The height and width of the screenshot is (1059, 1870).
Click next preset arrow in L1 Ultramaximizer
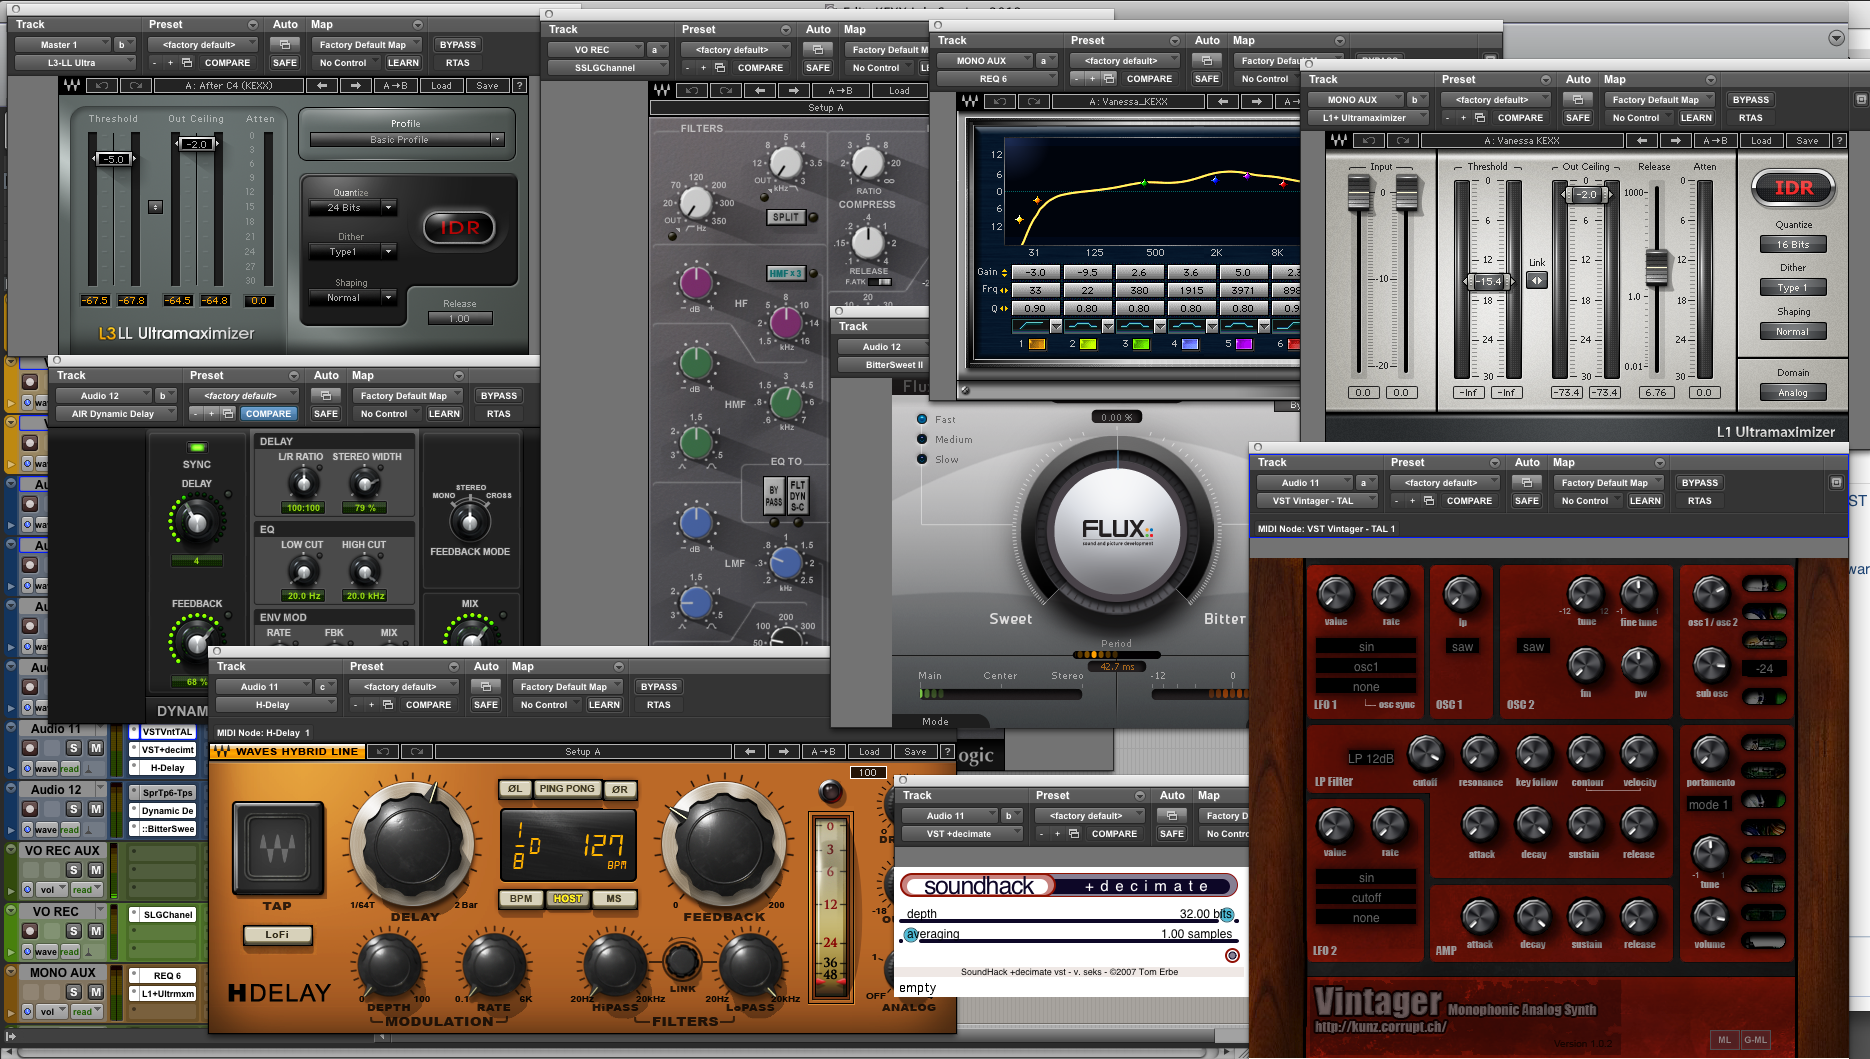pyautogui.click(x=1675, y=141)
